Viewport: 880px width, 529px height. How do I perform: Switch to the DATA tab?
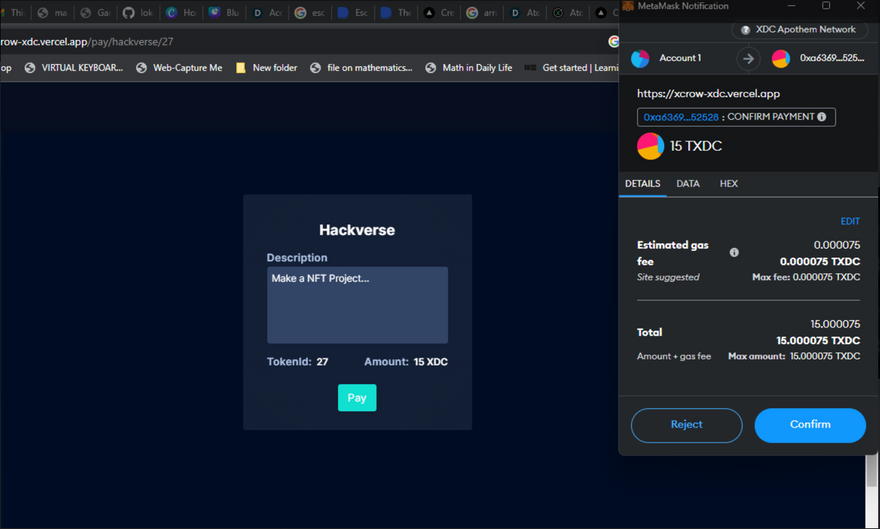688,184
